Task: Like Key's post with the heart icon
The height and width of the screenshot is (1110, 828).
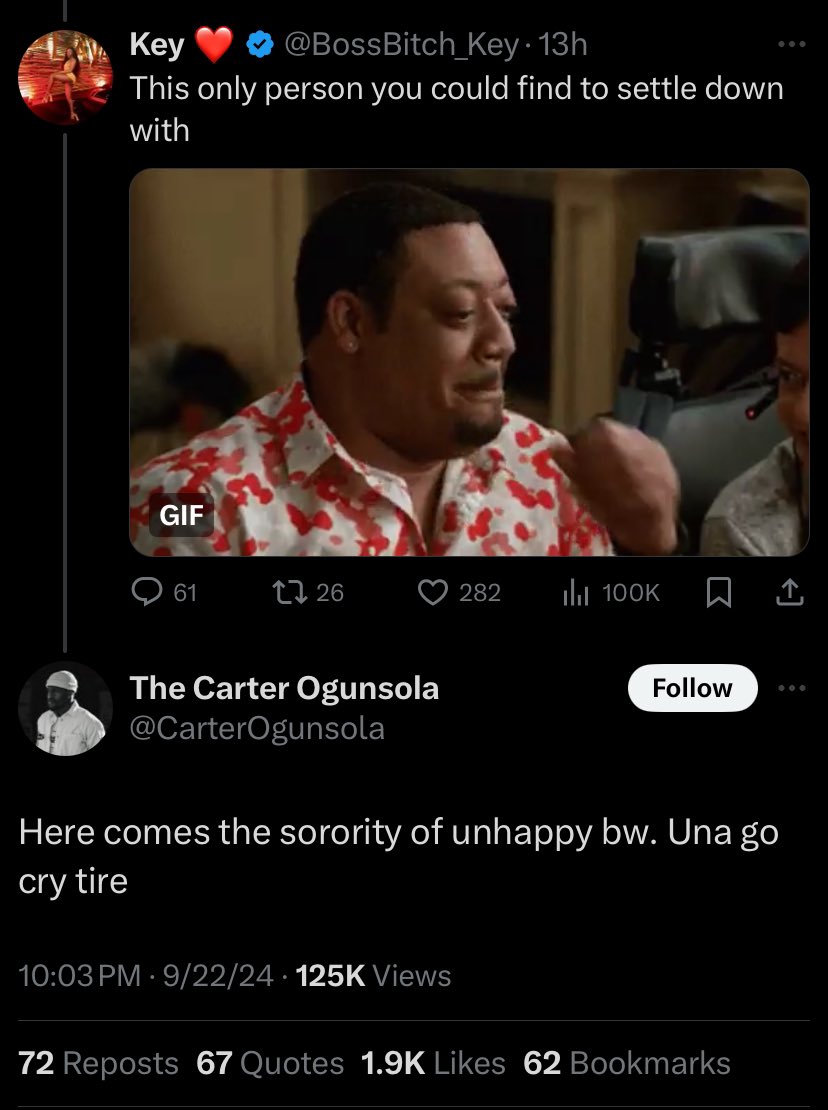Action: (x=431, y=593)
